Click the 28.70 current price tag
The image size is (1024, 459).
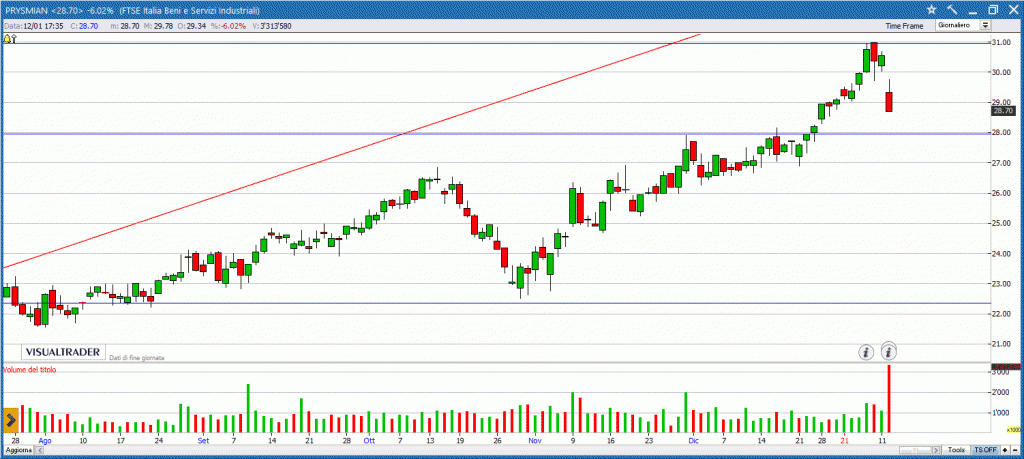1002,111
